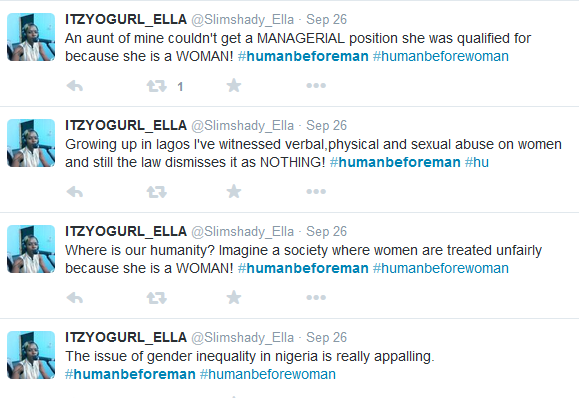Retweet the aunt MANAGERIAL position tweet
The width and height of the screenshot is (579, 398).
click(157, 86)
